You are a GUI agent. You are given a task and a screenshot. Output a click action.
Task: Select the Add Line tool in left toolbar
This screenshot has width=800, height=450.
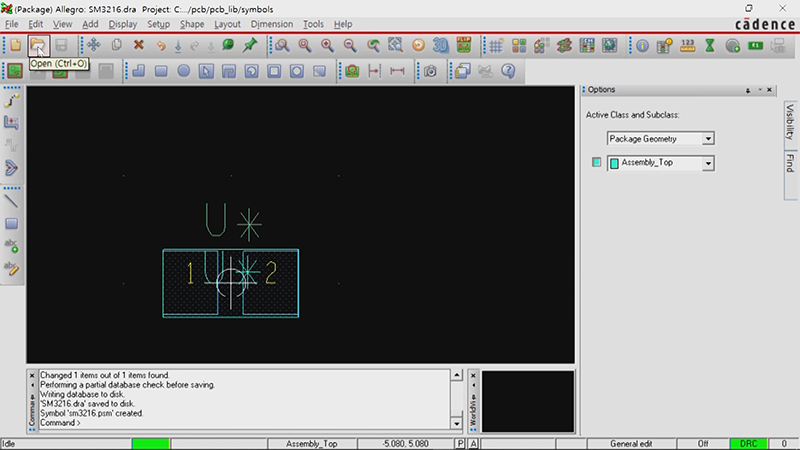coord(11,202)
